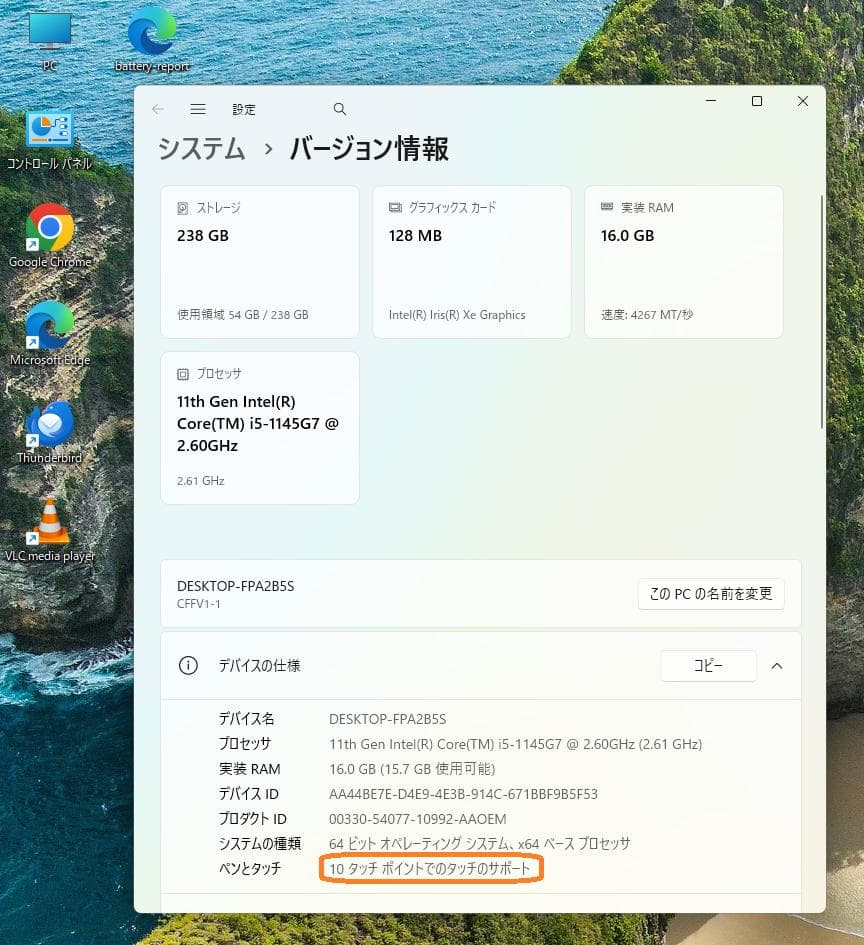Viewport: 864px width, 945px height.
Task: Collapse the デバイスの仕様 section chevron
Action: (x=777, y=666)
